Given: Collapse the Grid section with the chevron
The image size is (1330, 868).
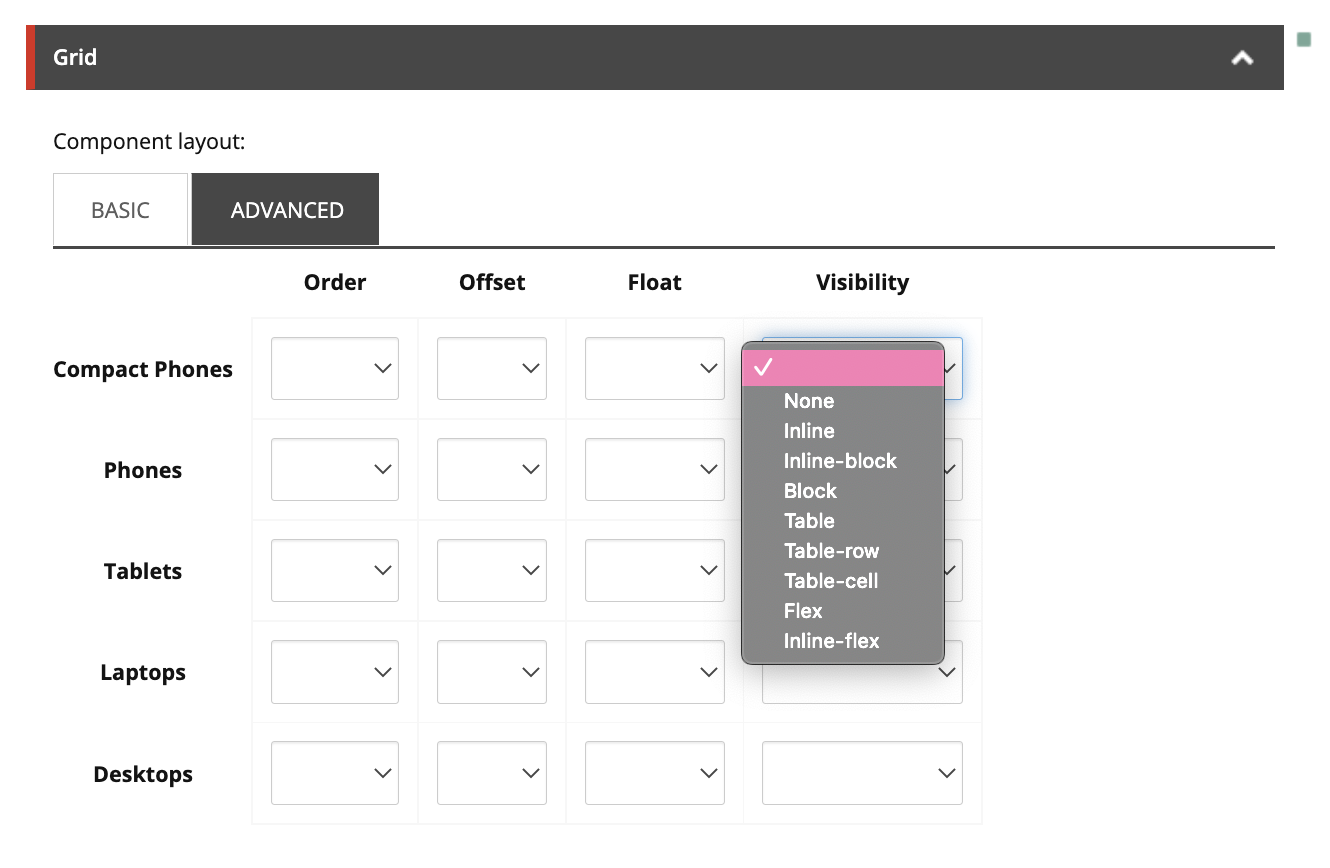Looking at the screenshot, I should (x=1242, y=58).
